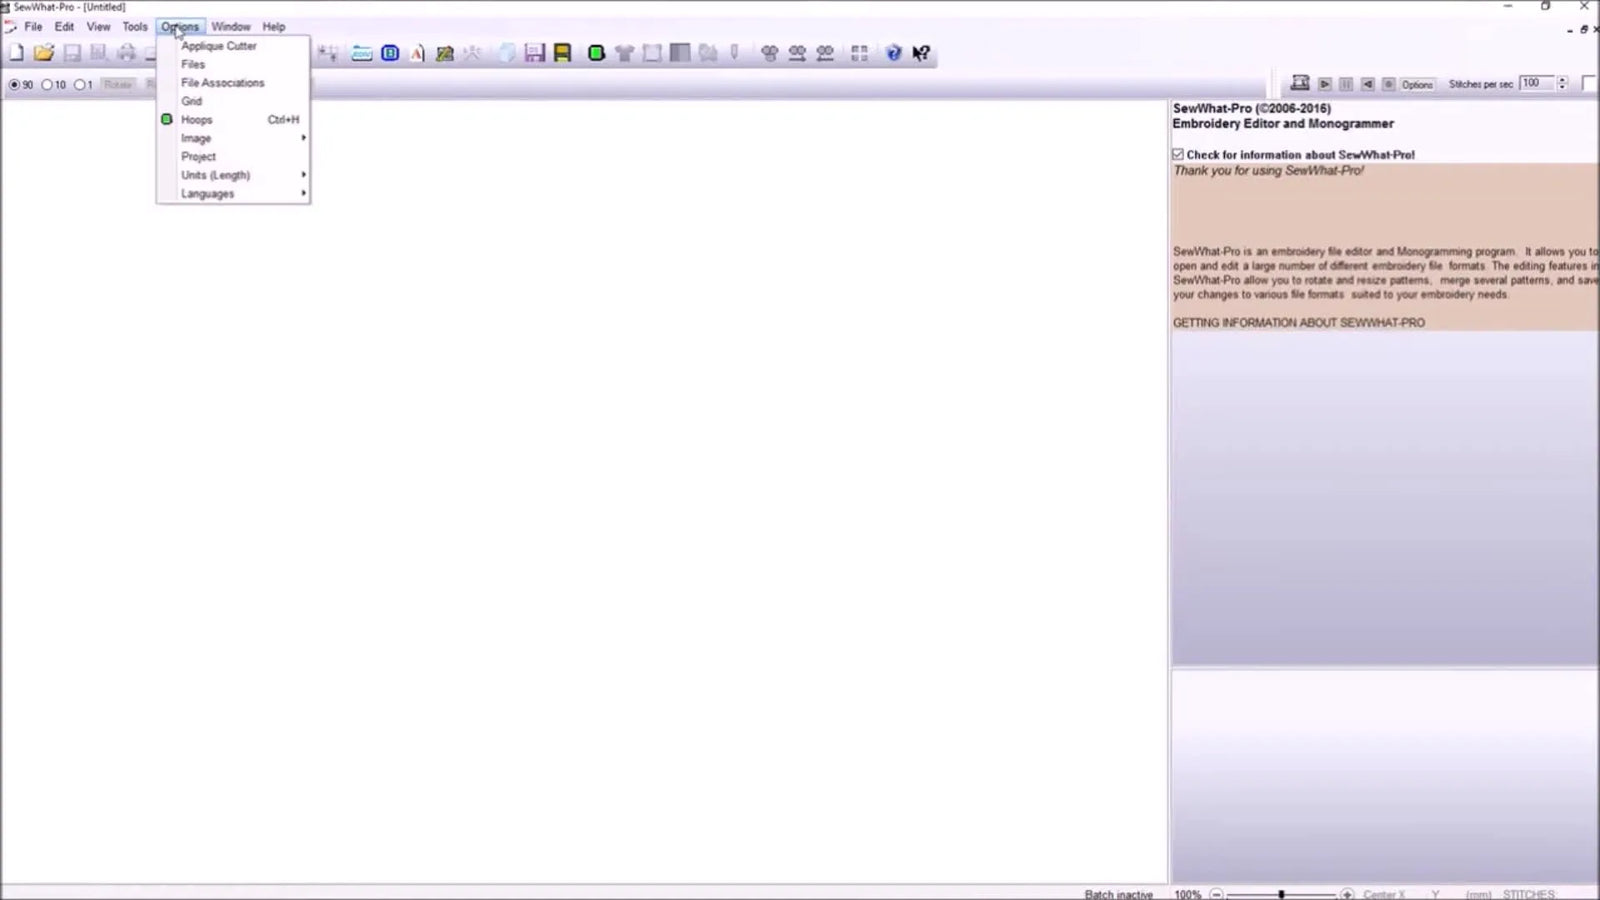The width and height of the screenshot is (1600, 900).
Task: Click the four-squares grid toolbar icon
Action: 859,53
